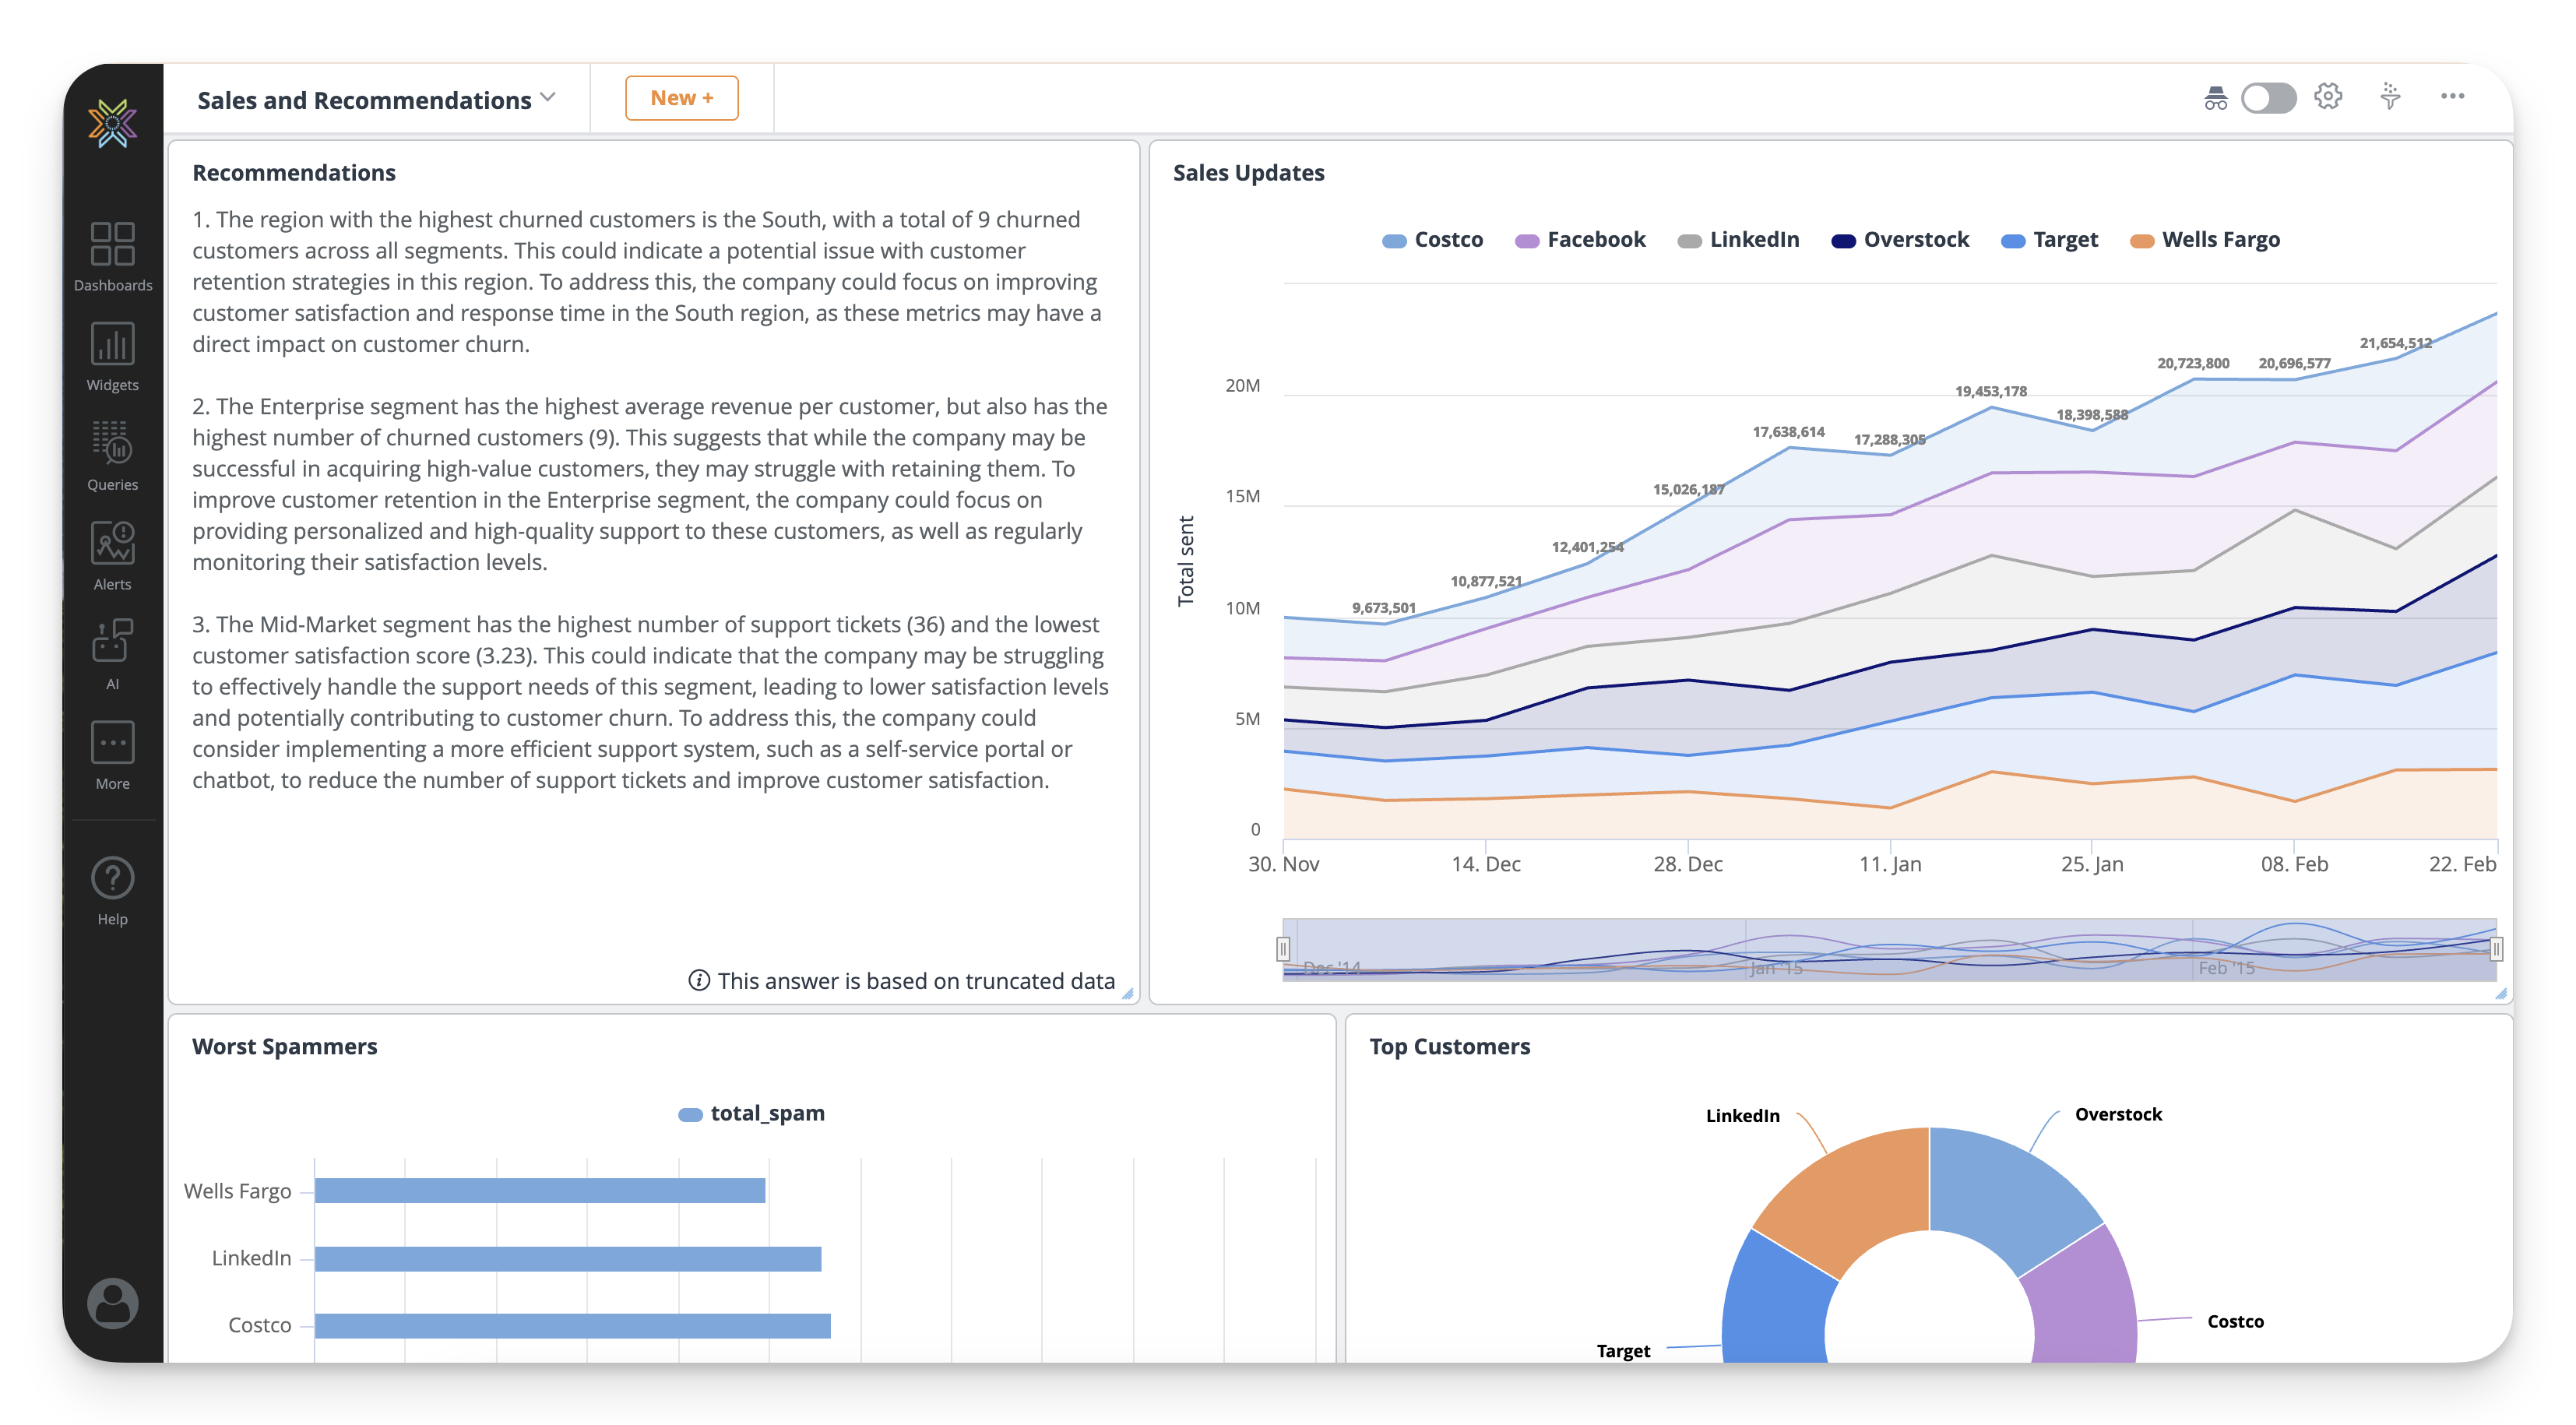Open the Alerts section
This screenshot has height=1425, width=2576.
pyautogui.click(x=112, y=556)
